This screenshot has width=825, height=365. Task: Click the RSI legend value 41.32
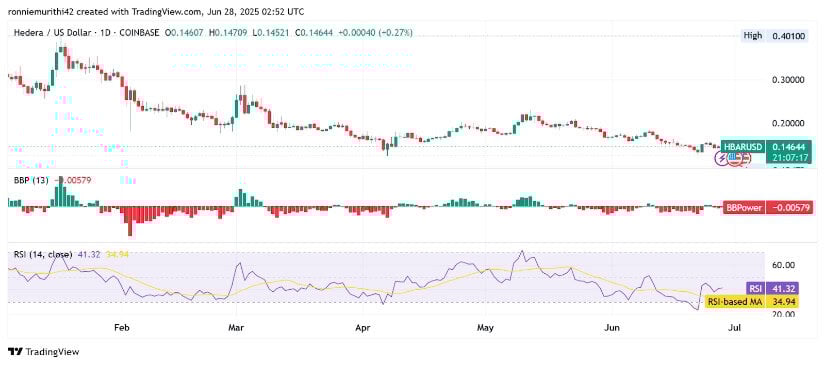click(88, 254)
